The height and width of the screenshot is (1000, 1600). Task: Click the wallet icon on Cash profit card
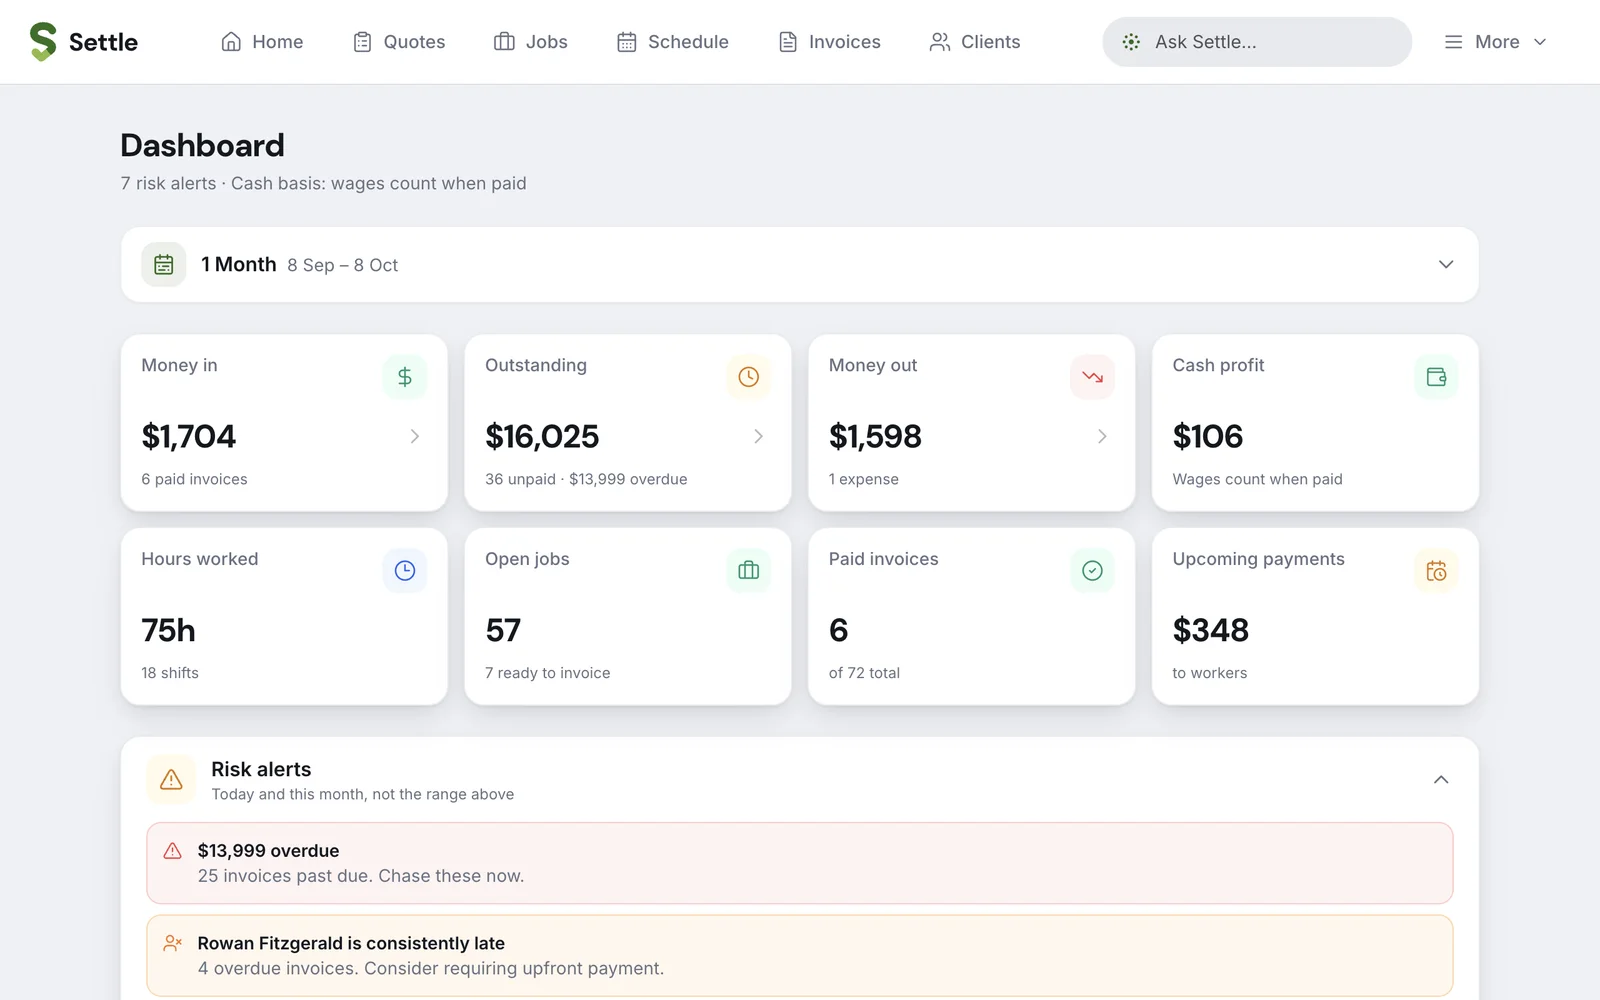point(1436,377)
